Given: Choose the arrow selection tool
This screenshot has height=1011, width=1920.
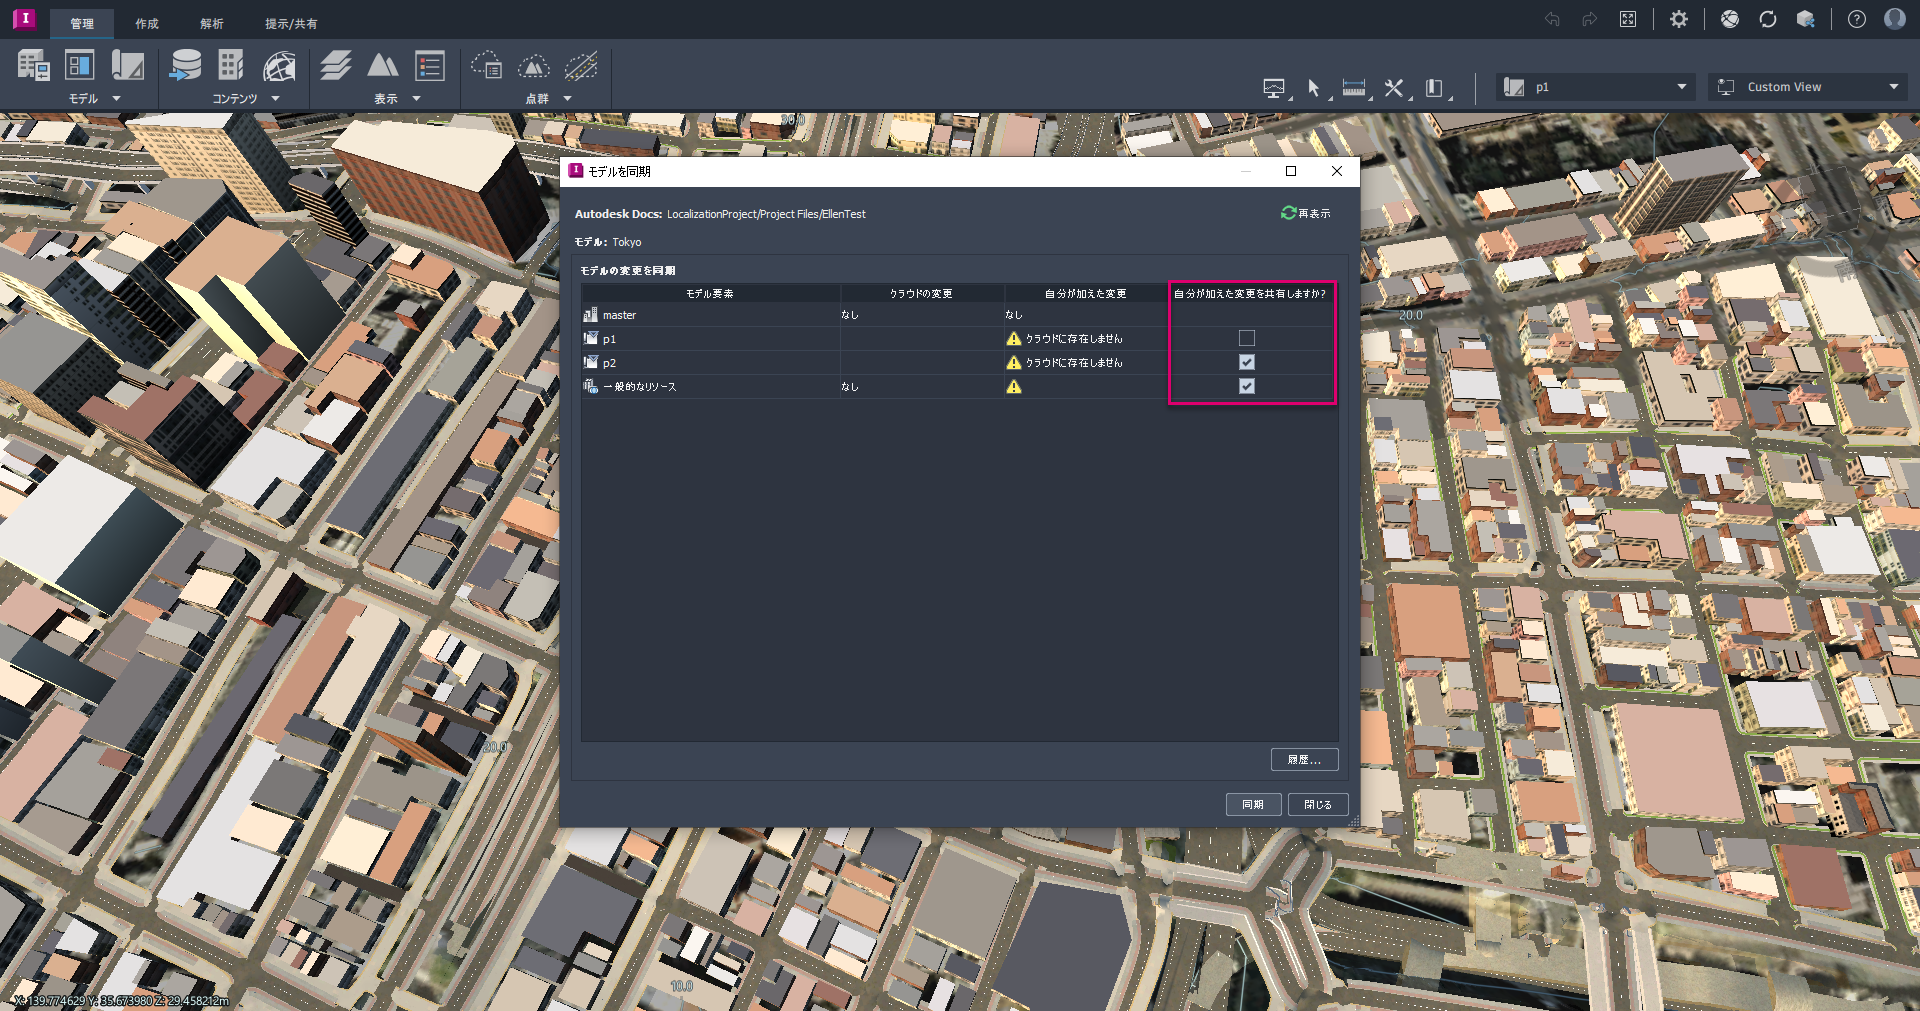Looking at the screenshot, I should (1314, 88).
